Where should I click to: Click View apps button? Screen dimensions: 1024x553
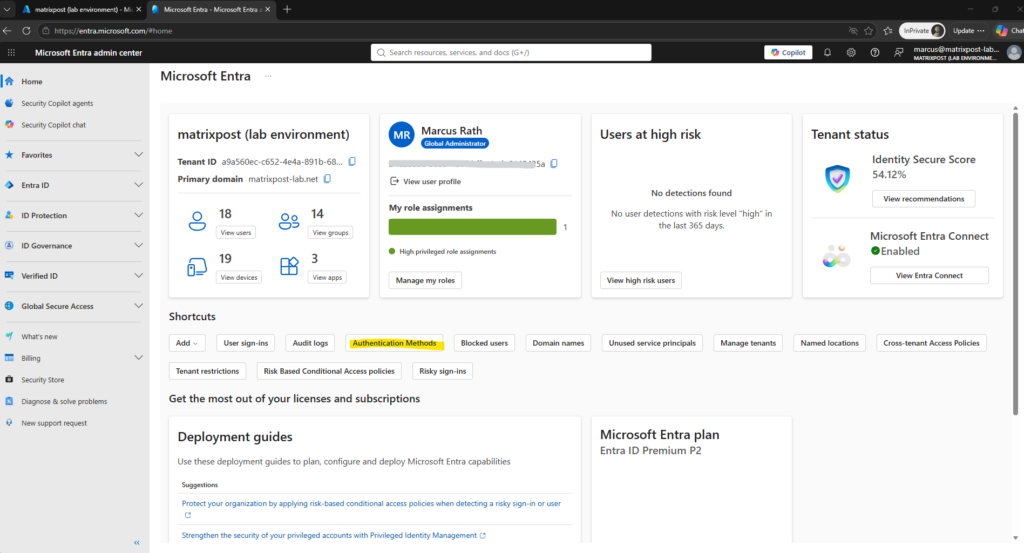pos(327,277)
